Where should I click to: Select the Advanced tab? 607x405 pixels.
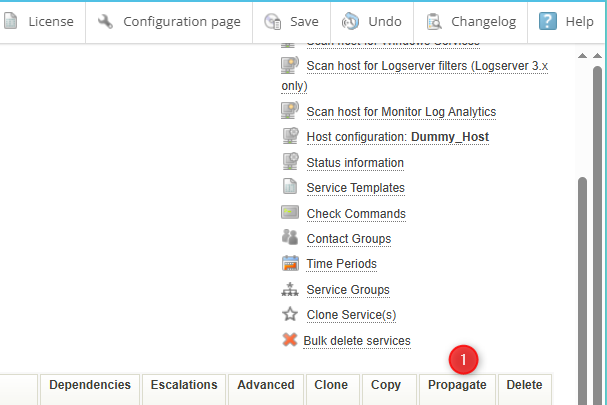[x=266, y=385]
